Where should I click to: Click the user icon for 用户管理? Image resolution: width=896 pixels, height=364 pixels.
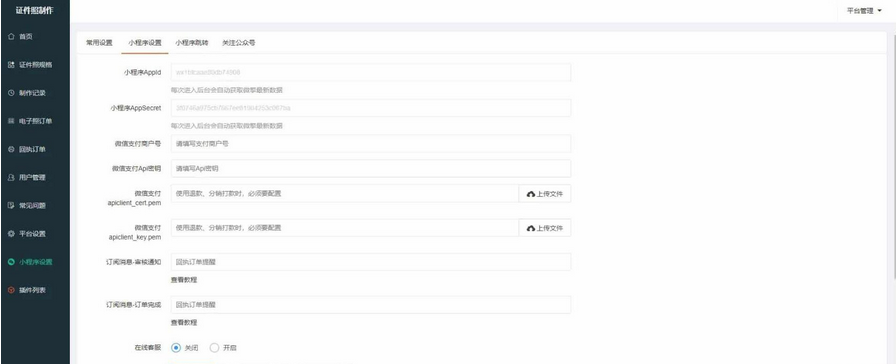11,177
